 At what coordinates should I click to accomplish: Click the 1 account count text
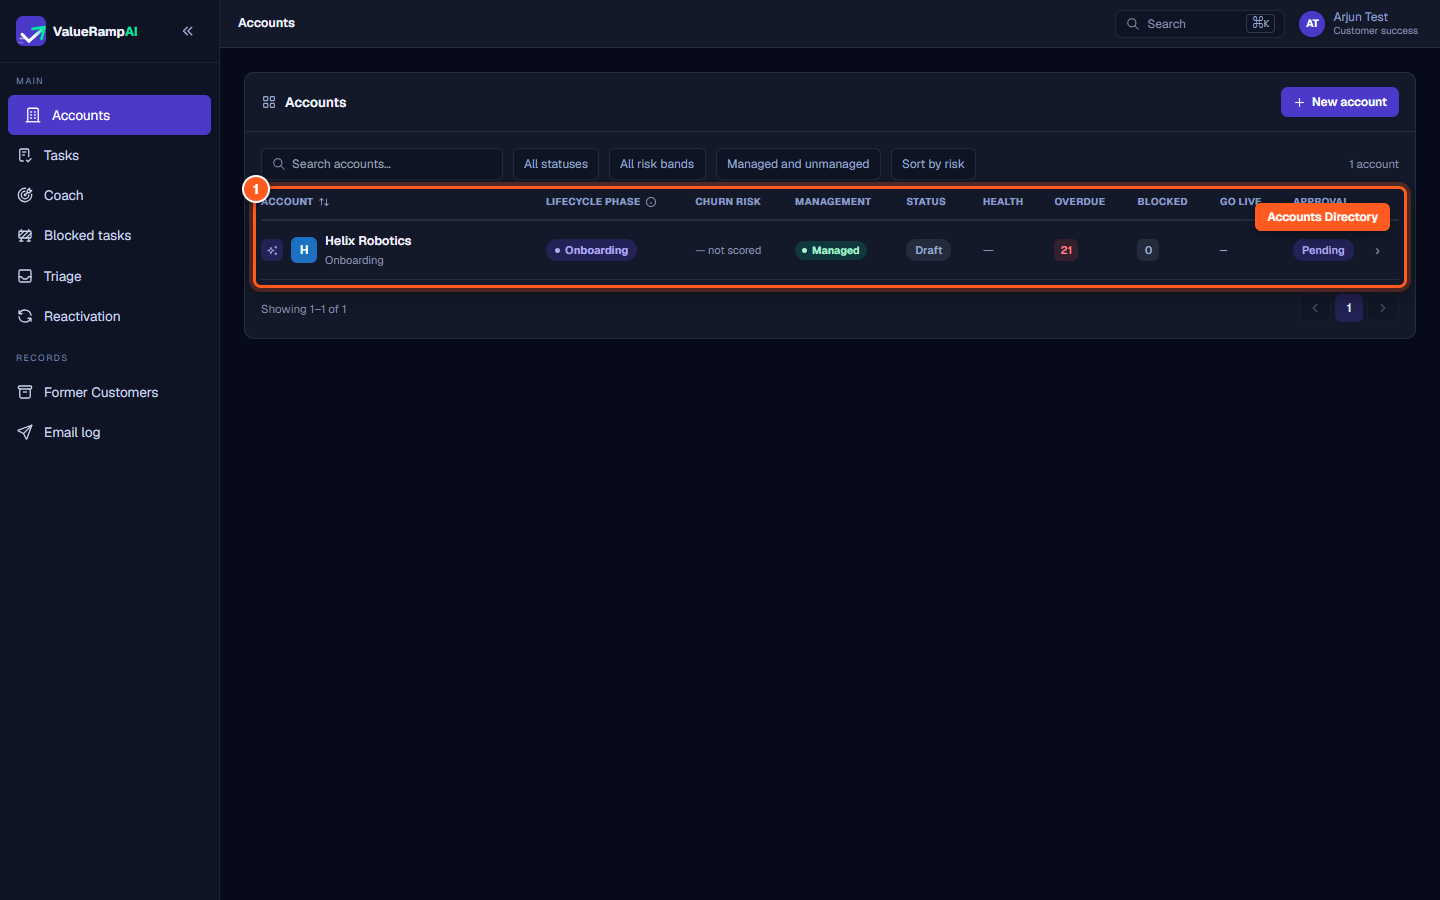[x=1374, y=164]
